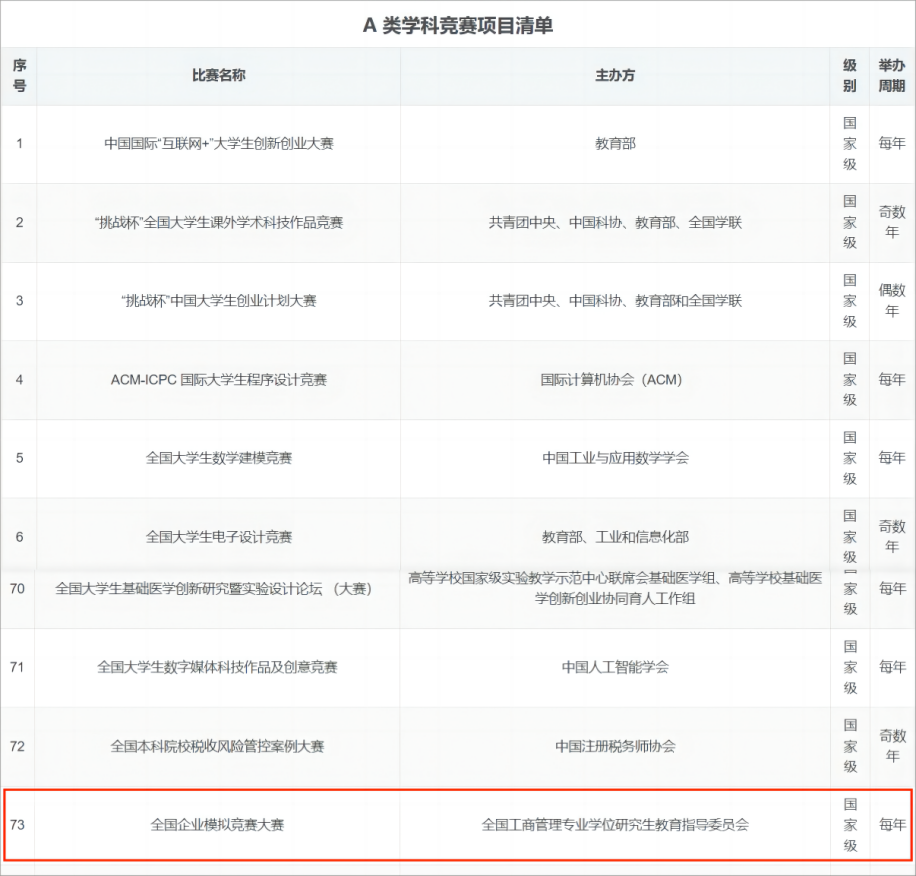The height and width of the screenshot is (876, 916).
Task: Click the 级别 column header
Action: coord(849,76)
